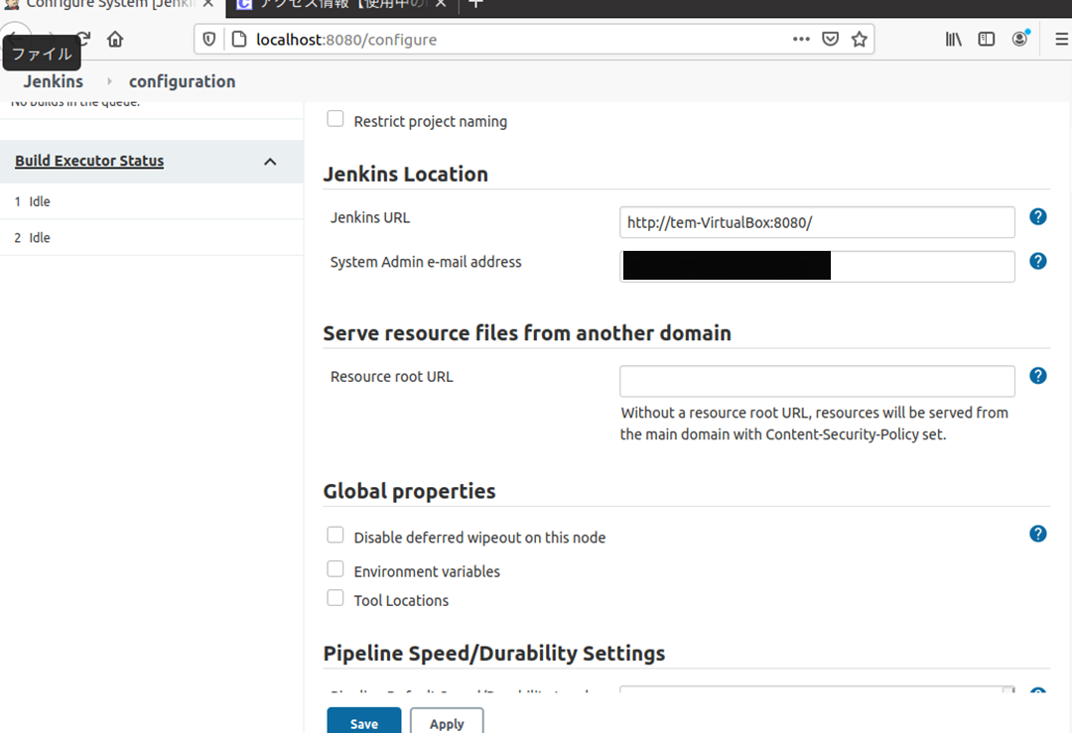Select executor row 1 Idle
Image resolution: width=1072 pixels, height=733 pixels.
(x=152, y=201)
